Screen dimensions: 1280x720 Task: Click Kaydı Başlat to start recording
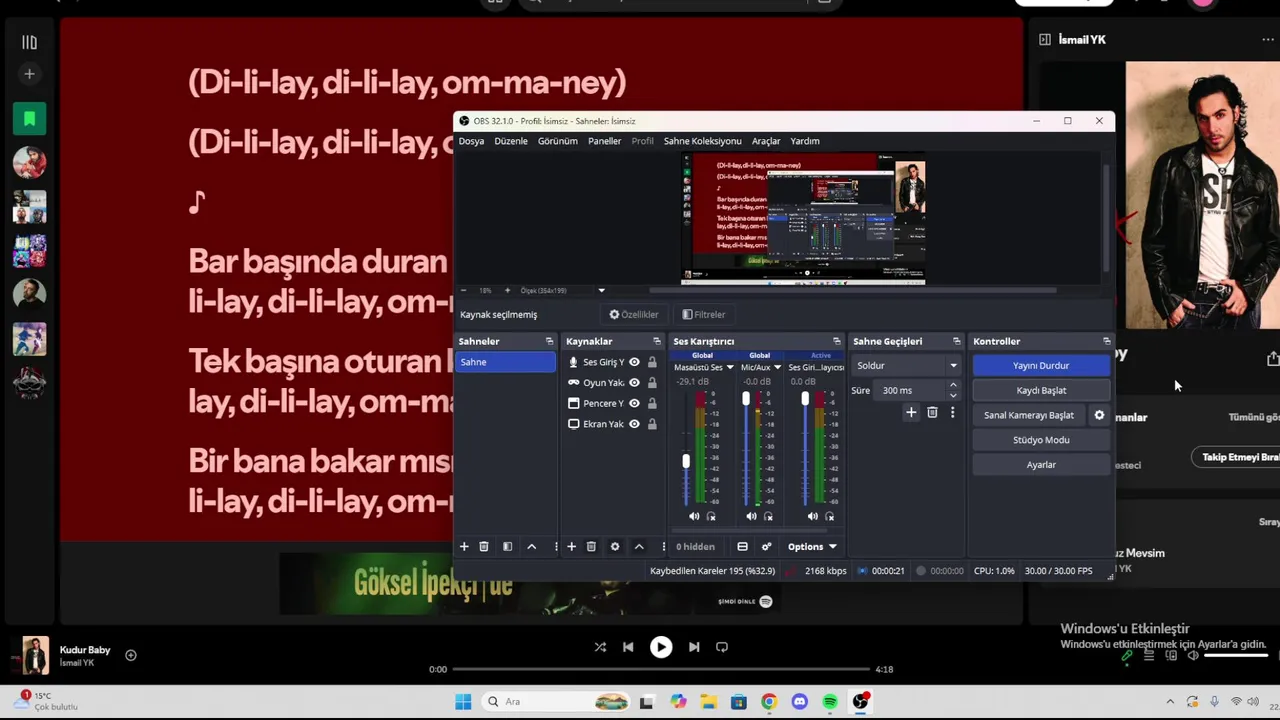point(1041,390)
